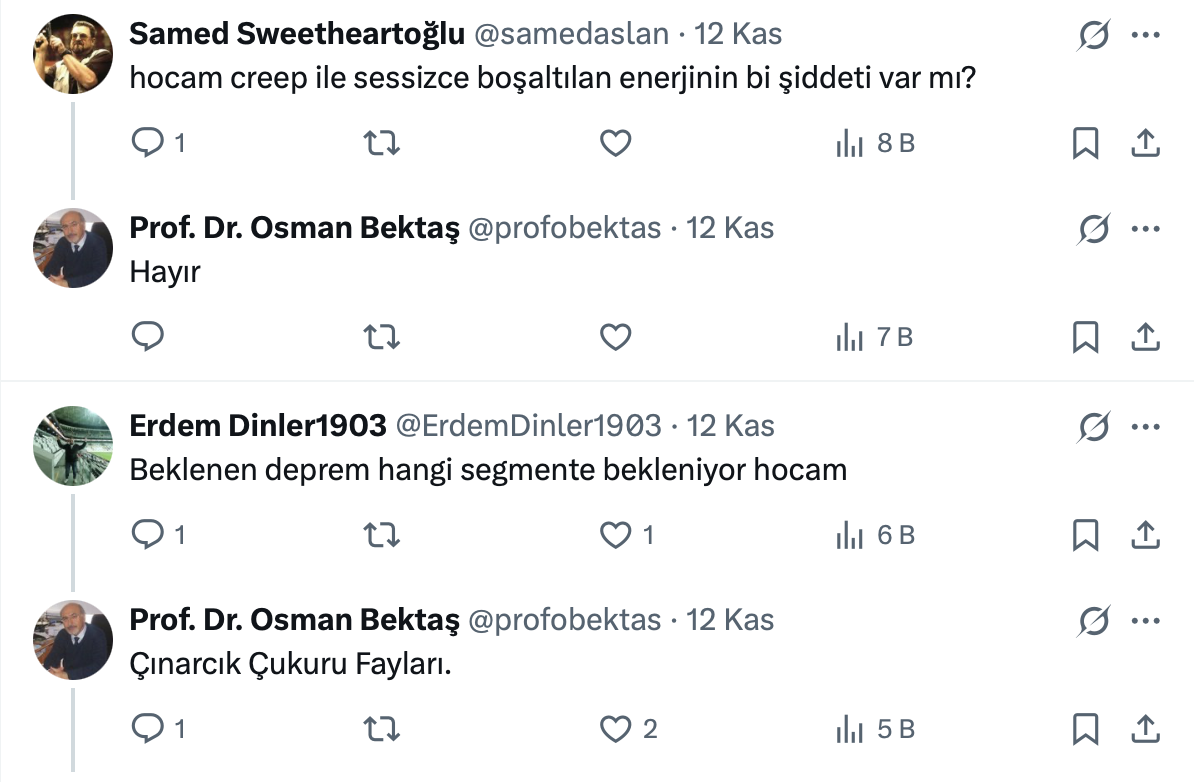Like Samed Sweetheartoğlu's tweet about creep
The image size is (1194, 782).
pyautogui.click(x=615, y=144)
